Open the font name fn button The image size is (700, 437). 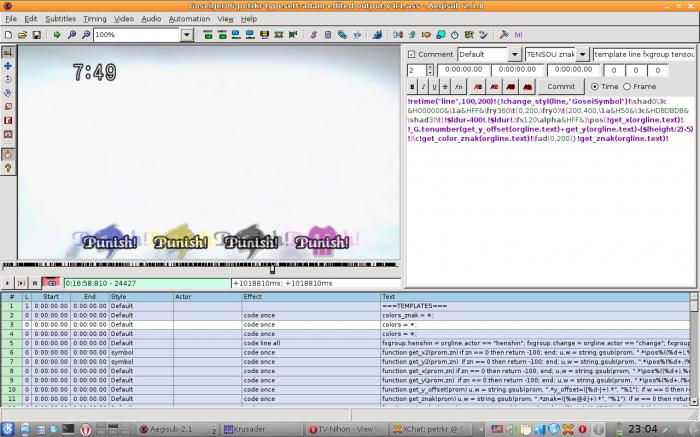[458, 87]
